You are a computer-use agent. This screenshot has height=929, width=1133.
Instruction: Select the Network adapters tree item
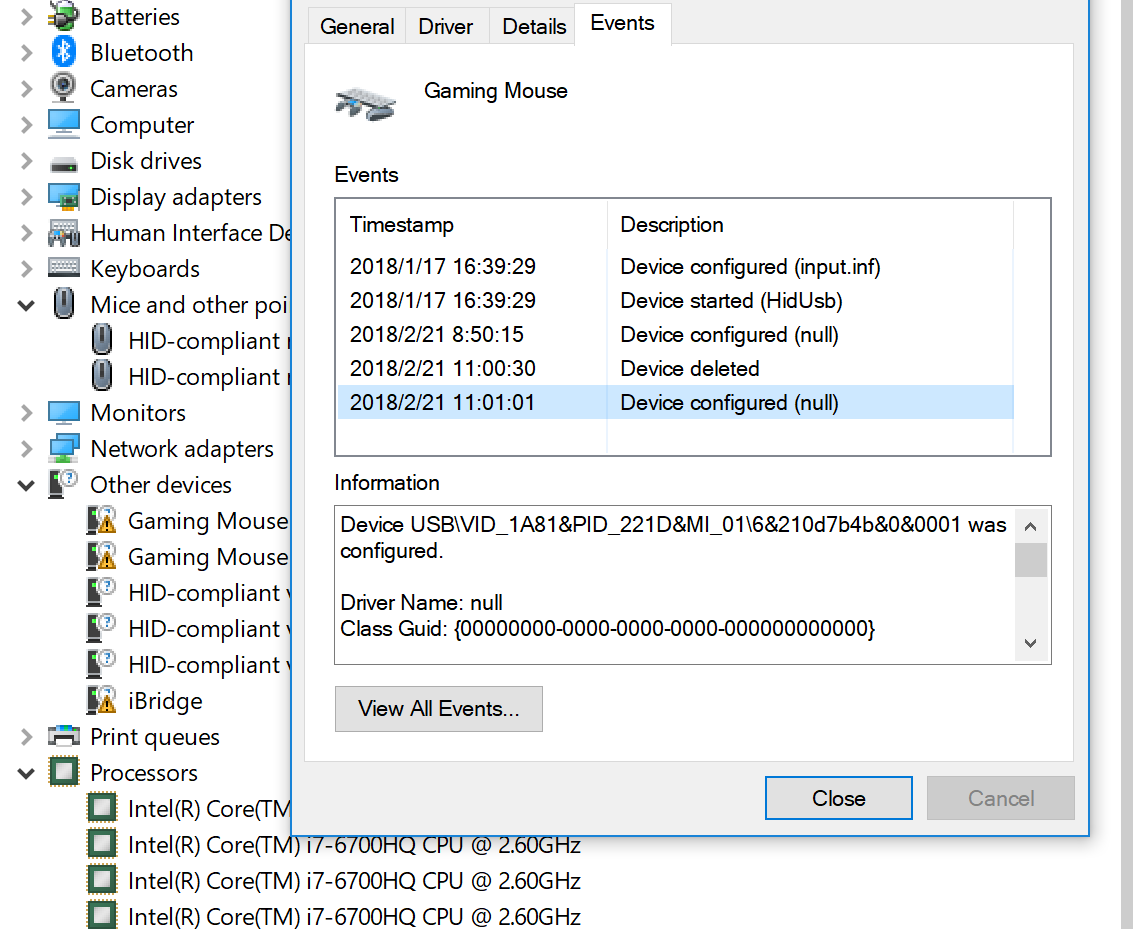tap(182, 449)
